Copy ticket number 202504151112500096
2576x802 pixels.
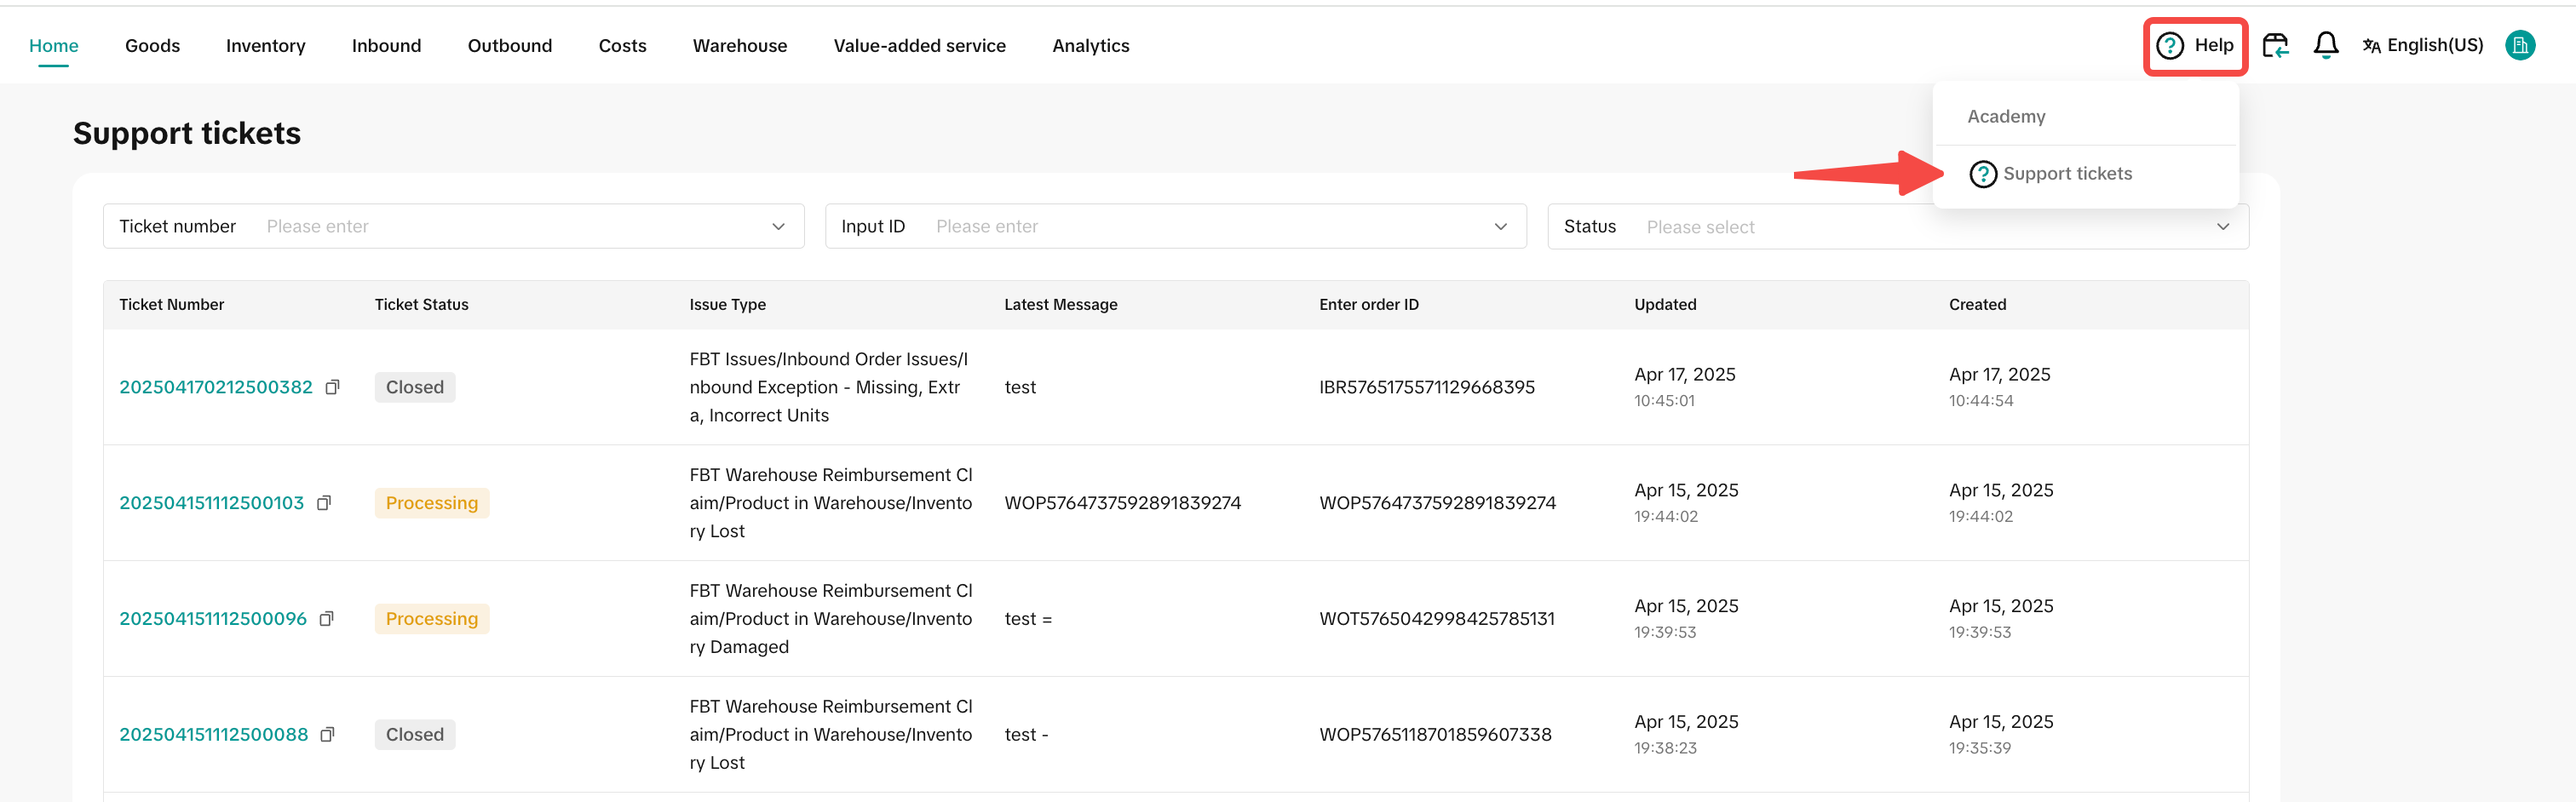coord(326,619)
